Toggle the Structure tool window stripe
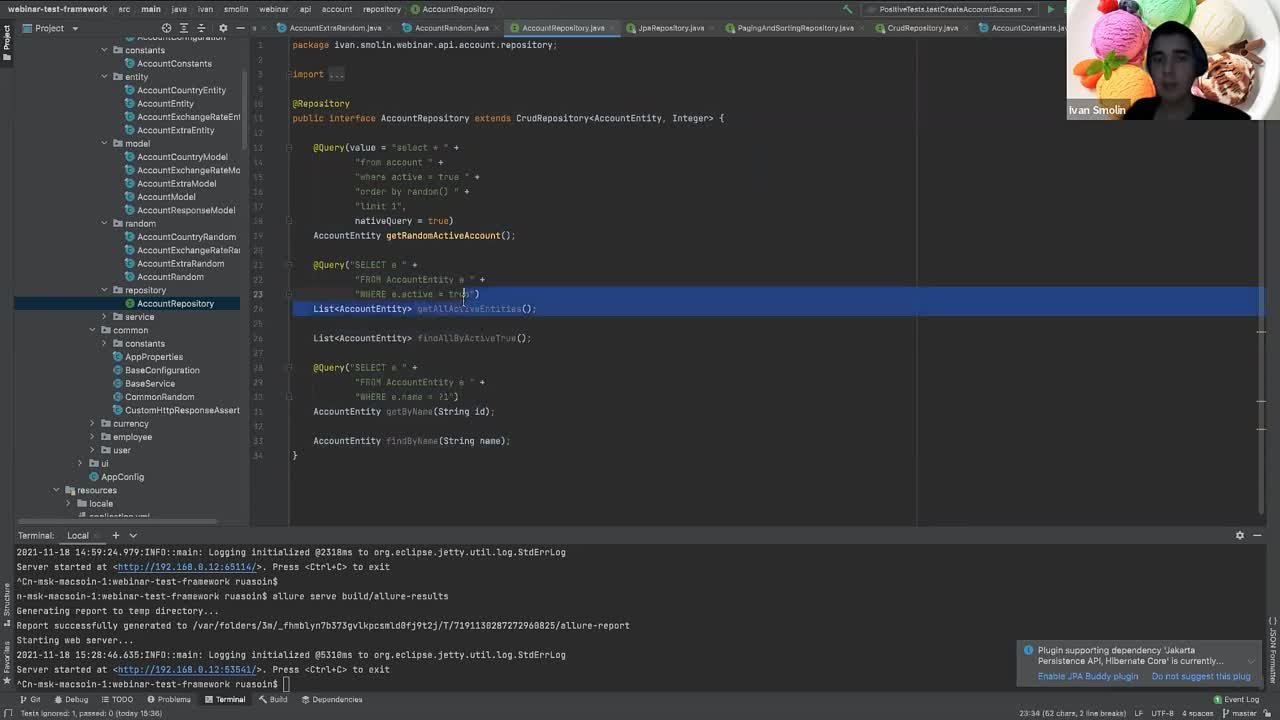This screenshot has width=1280, height=720. click(6, 601)
